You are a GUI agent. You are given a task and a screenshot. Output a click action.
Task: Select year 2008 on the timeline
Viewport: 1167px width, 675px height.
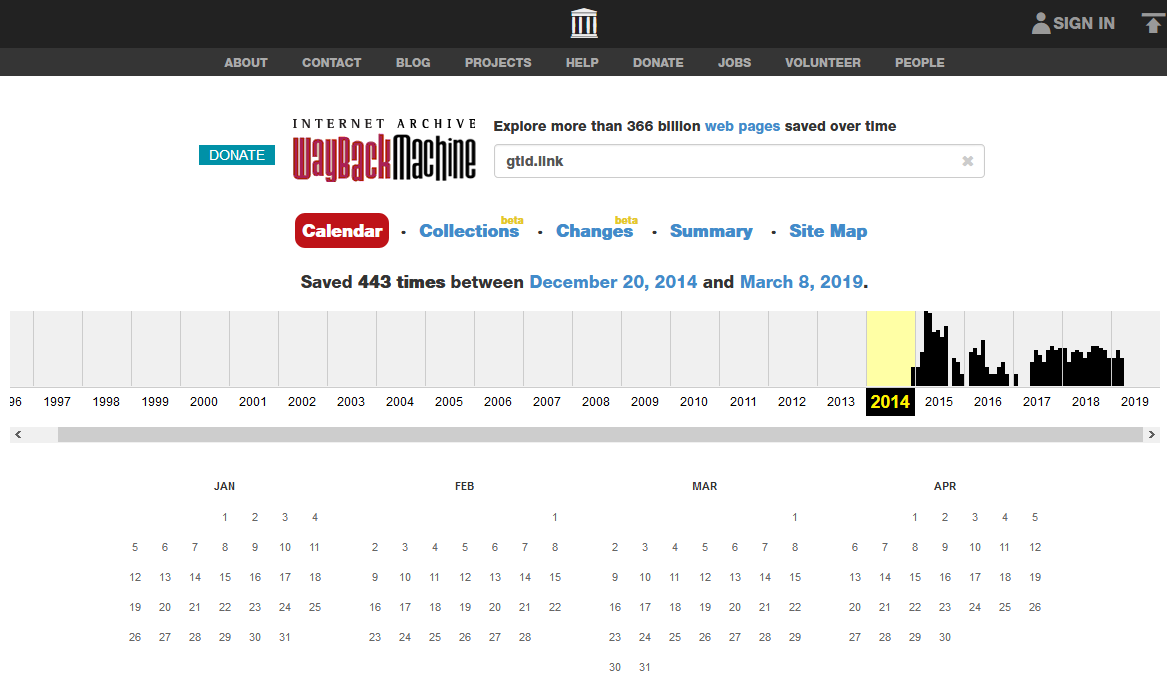click(596, 402)
